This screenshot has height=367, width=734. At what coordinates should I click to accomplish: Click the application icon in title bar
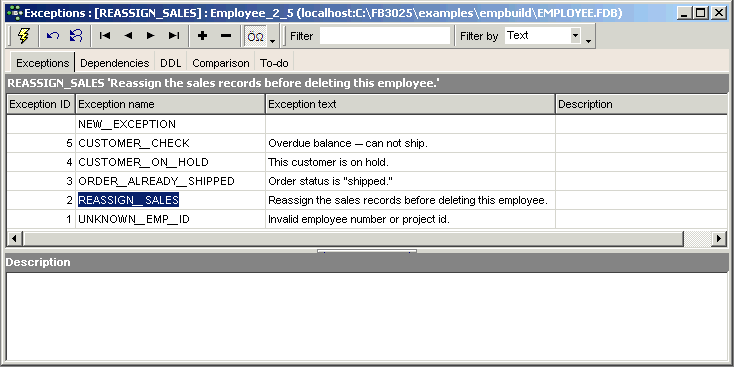pyautogui.click(x=15, y=13)
